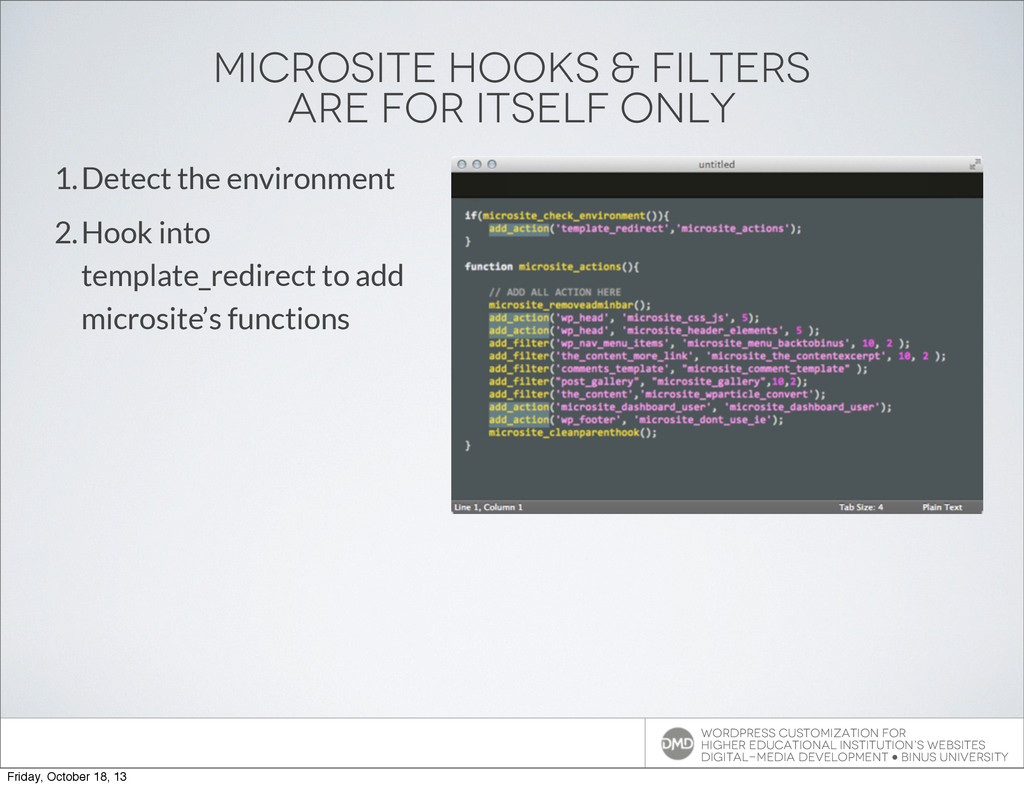Click the // ADD ALL ACTION HERE comment
Viewport: 1024px width, 788px height.
tap(554, 292)
